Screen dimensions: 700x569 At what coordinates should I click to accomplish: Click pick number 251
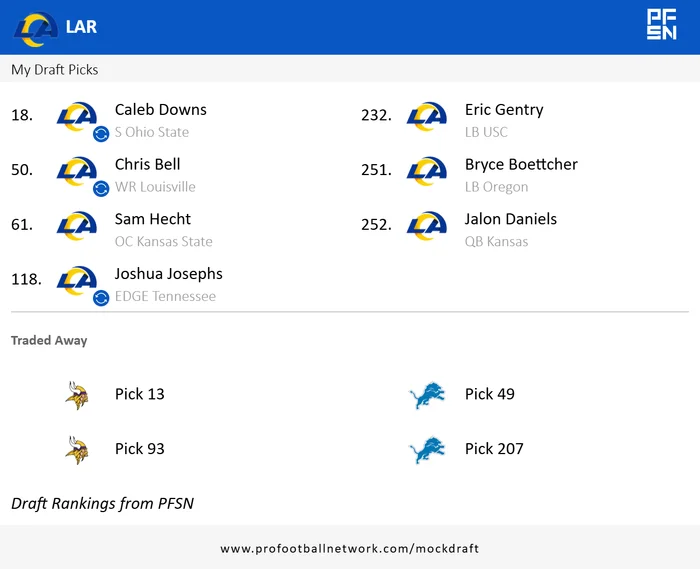[376, 170]
